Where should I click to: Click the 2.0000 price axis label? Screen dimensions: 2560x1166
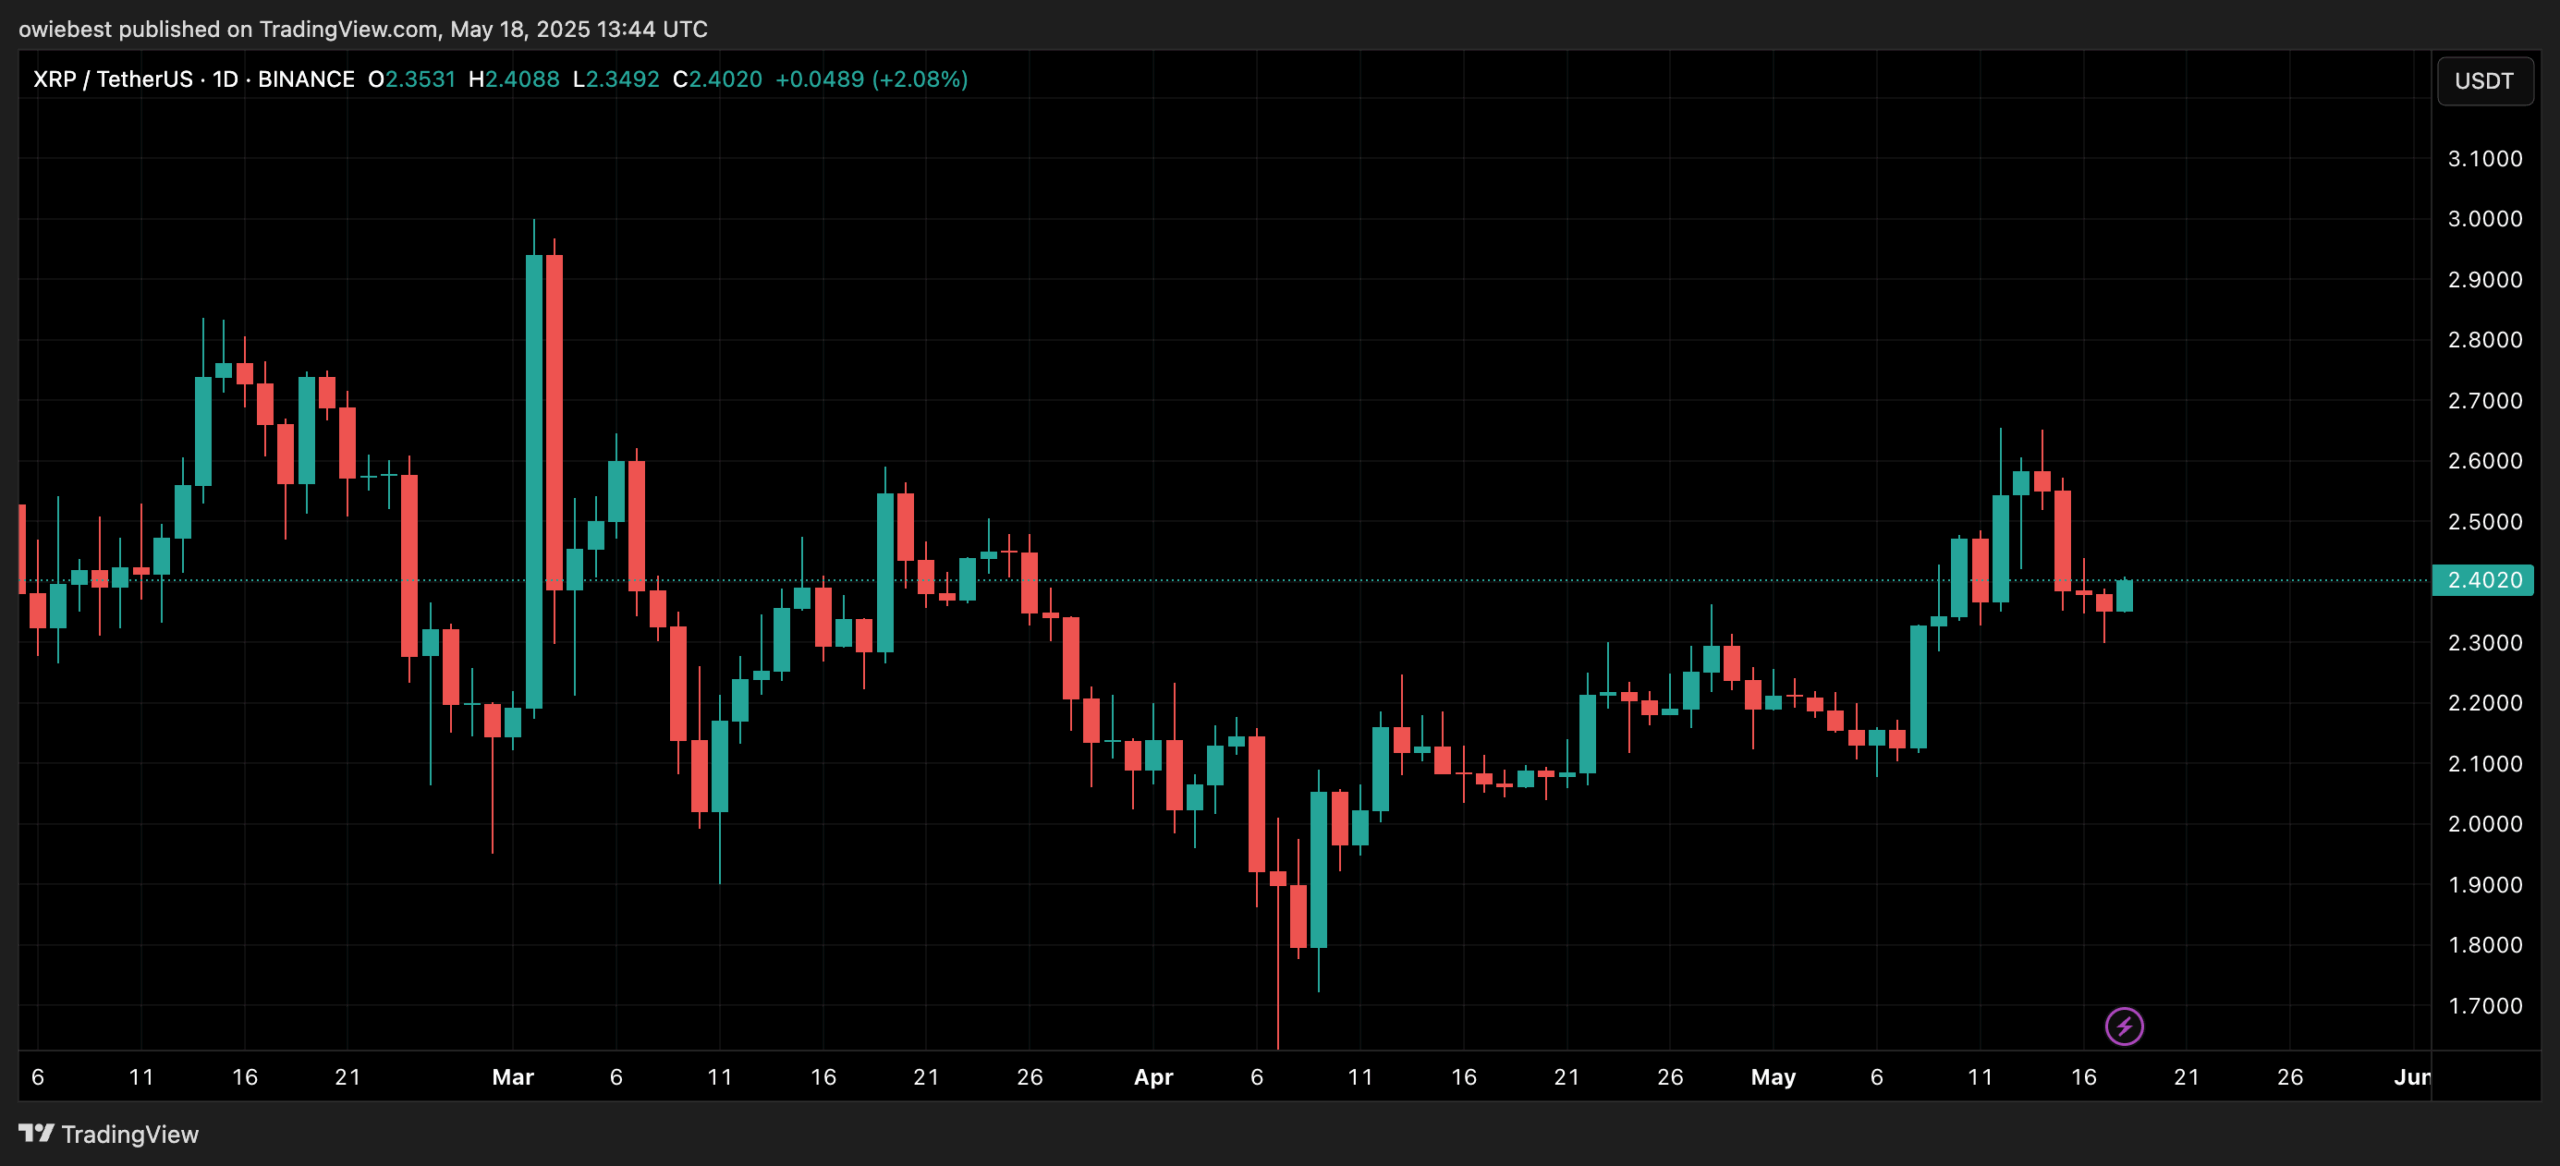click(2485, 823)
